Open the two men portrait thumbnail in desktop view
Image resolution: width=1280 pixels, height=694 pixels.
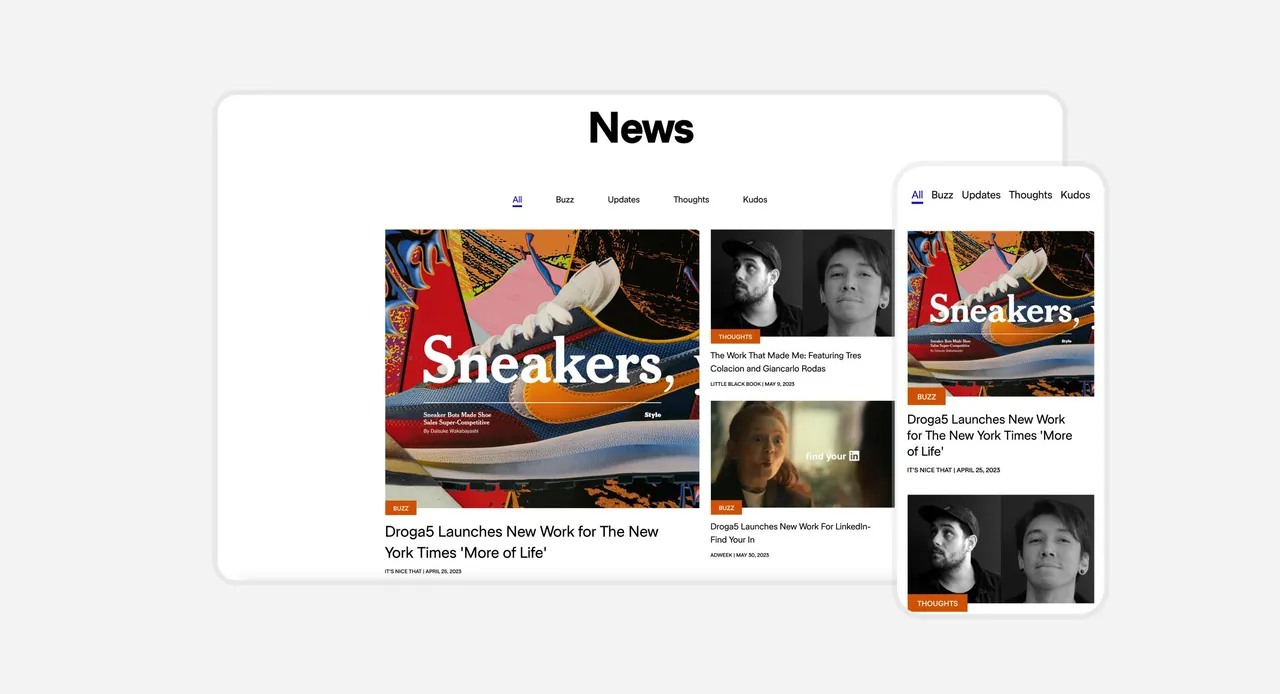point(802,283)
